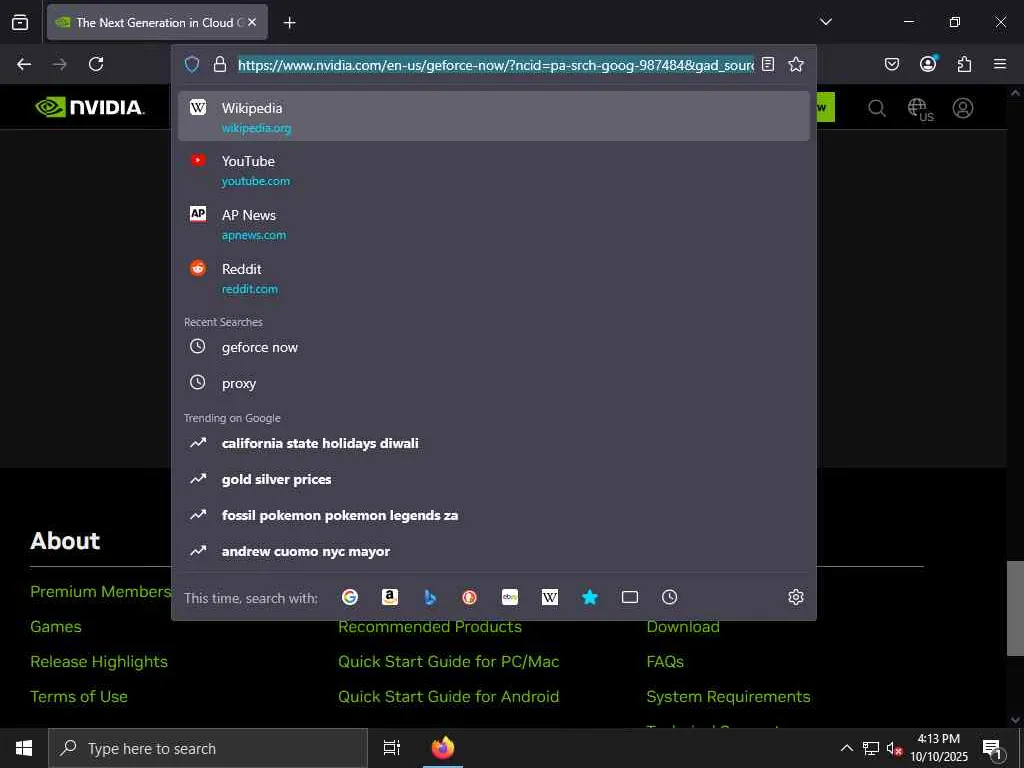The height and width of the screenshot is (768, 1024).
Task: Choose recent search proxy
Action: (494, 383)
